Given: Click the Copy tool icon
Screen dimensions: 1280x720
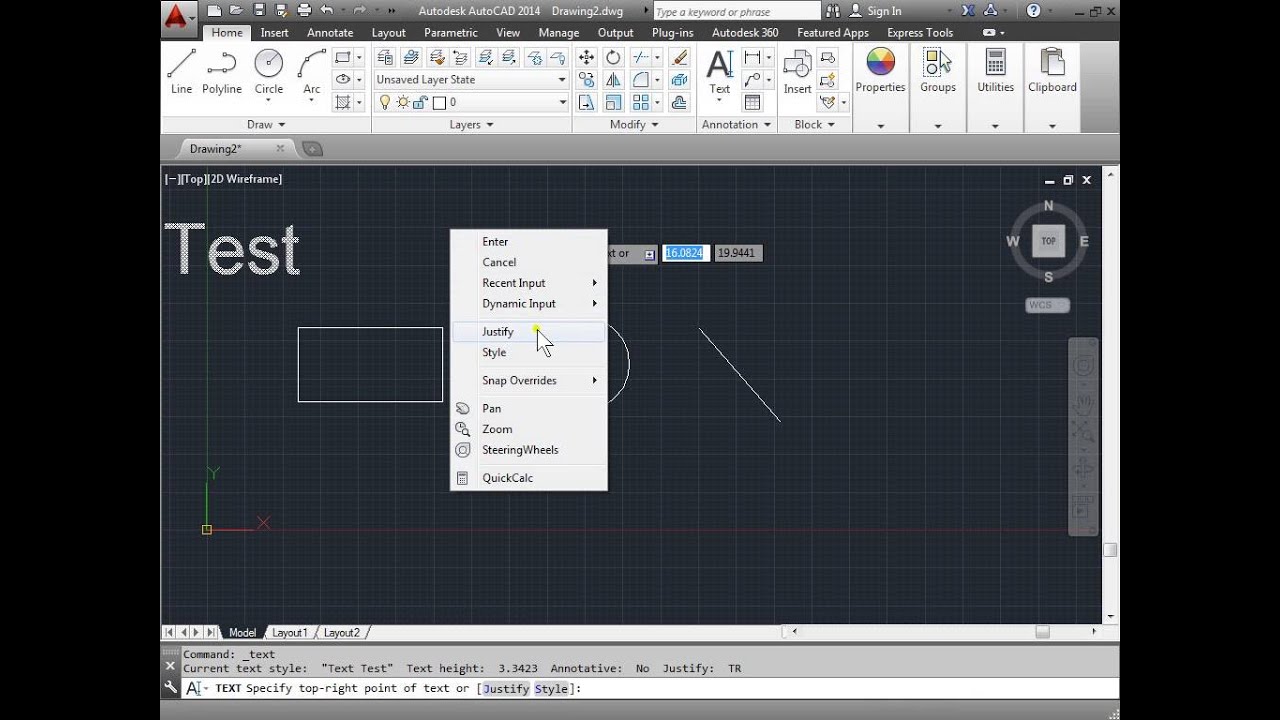Looking at the screenshot, I should pos(587,80).
